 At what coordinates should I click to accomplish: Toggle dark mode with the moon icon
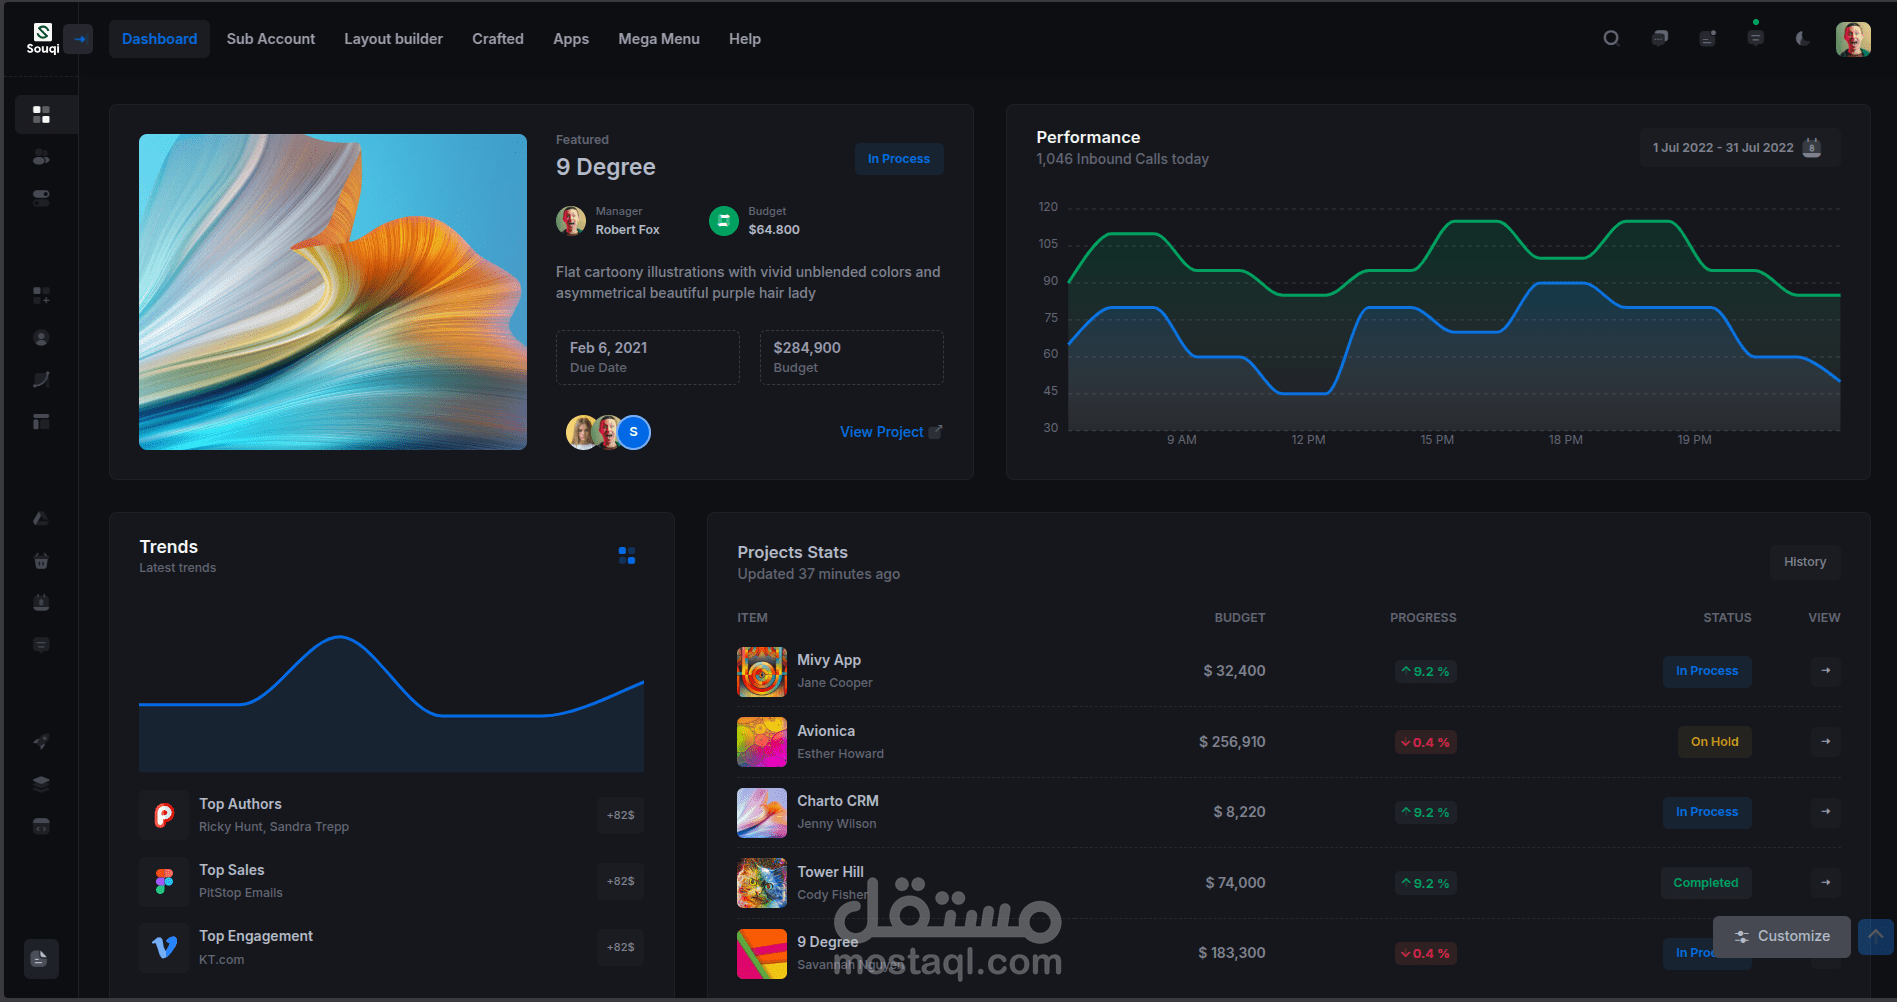[1803, 38]
